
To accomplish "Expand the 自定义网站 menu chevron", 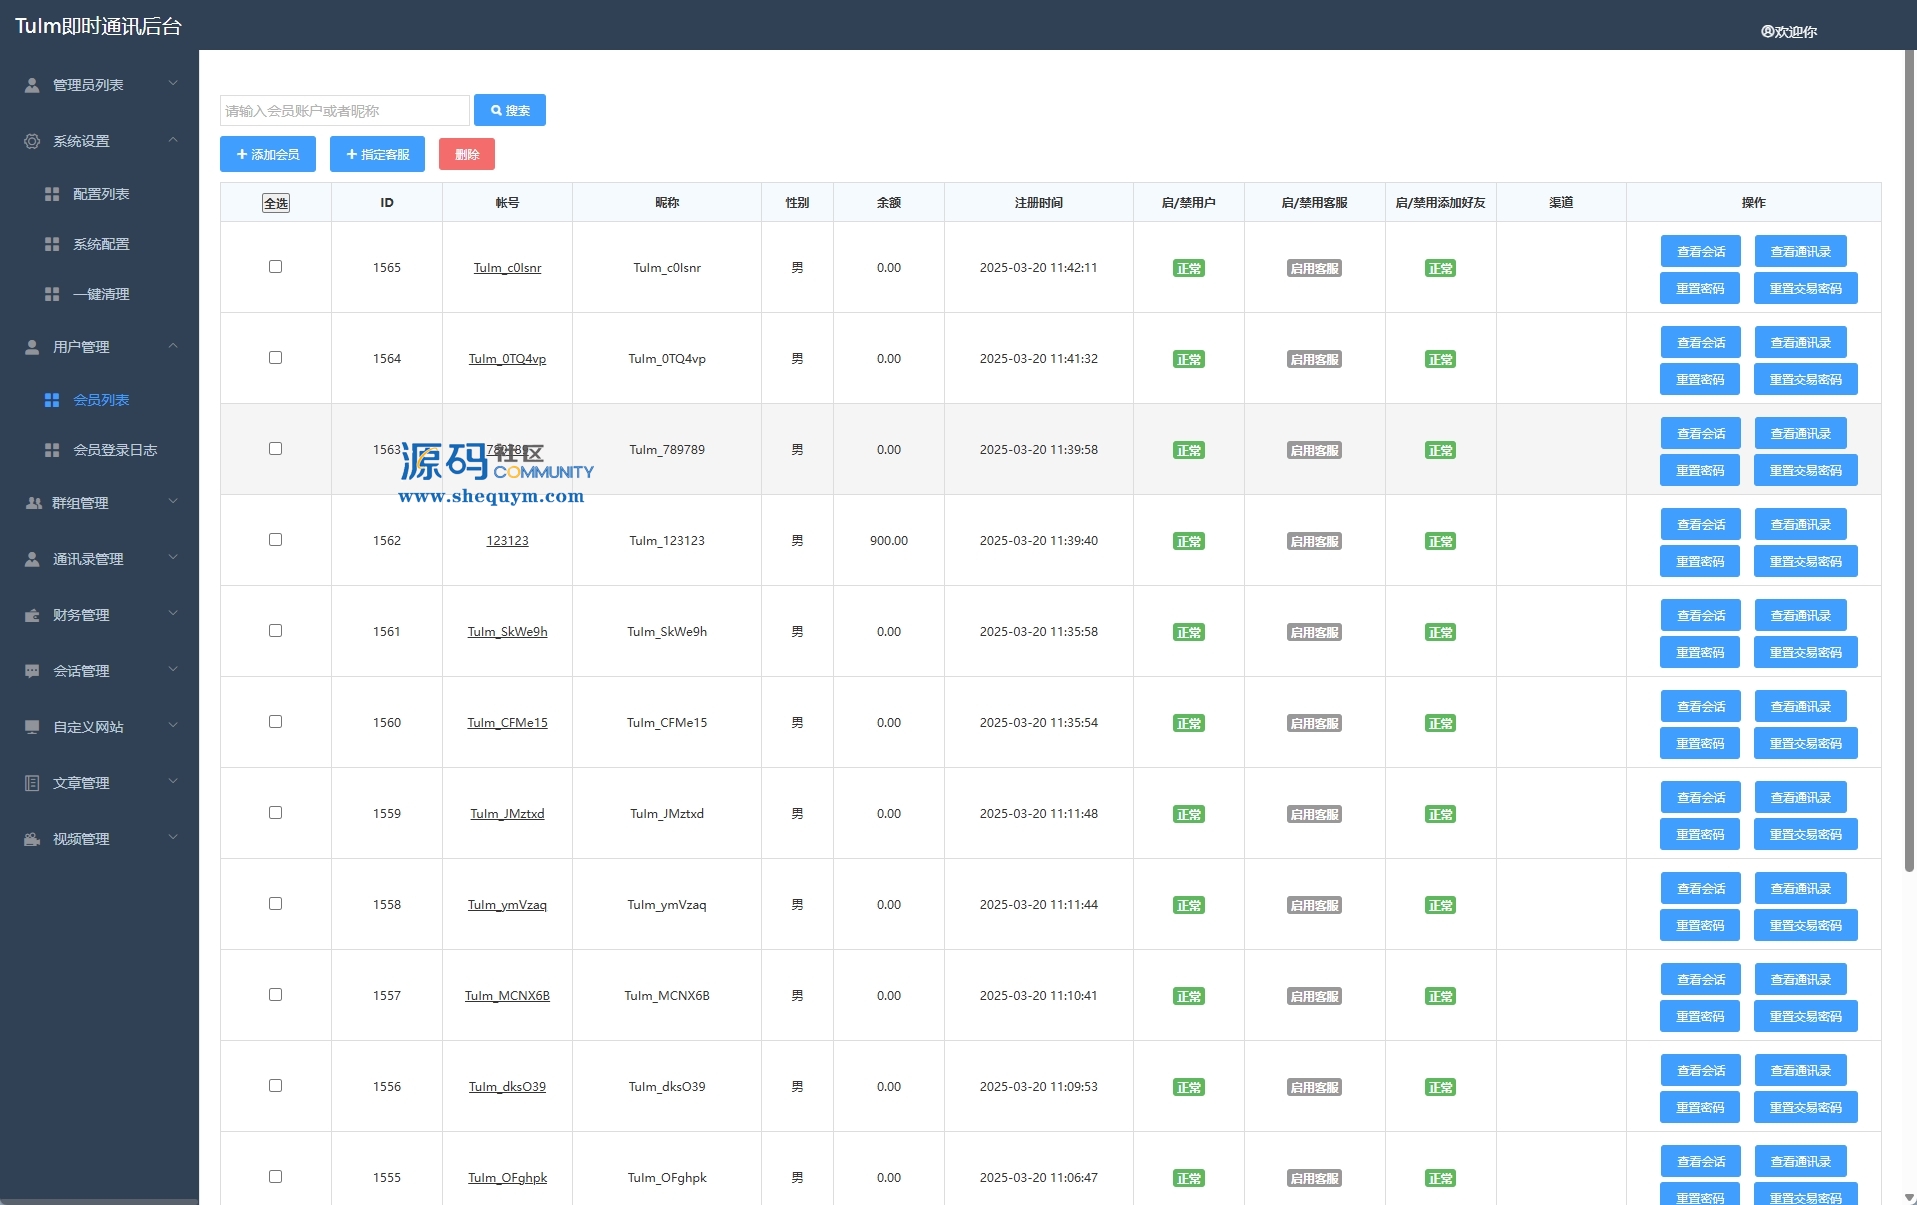I will click(173, 726).
